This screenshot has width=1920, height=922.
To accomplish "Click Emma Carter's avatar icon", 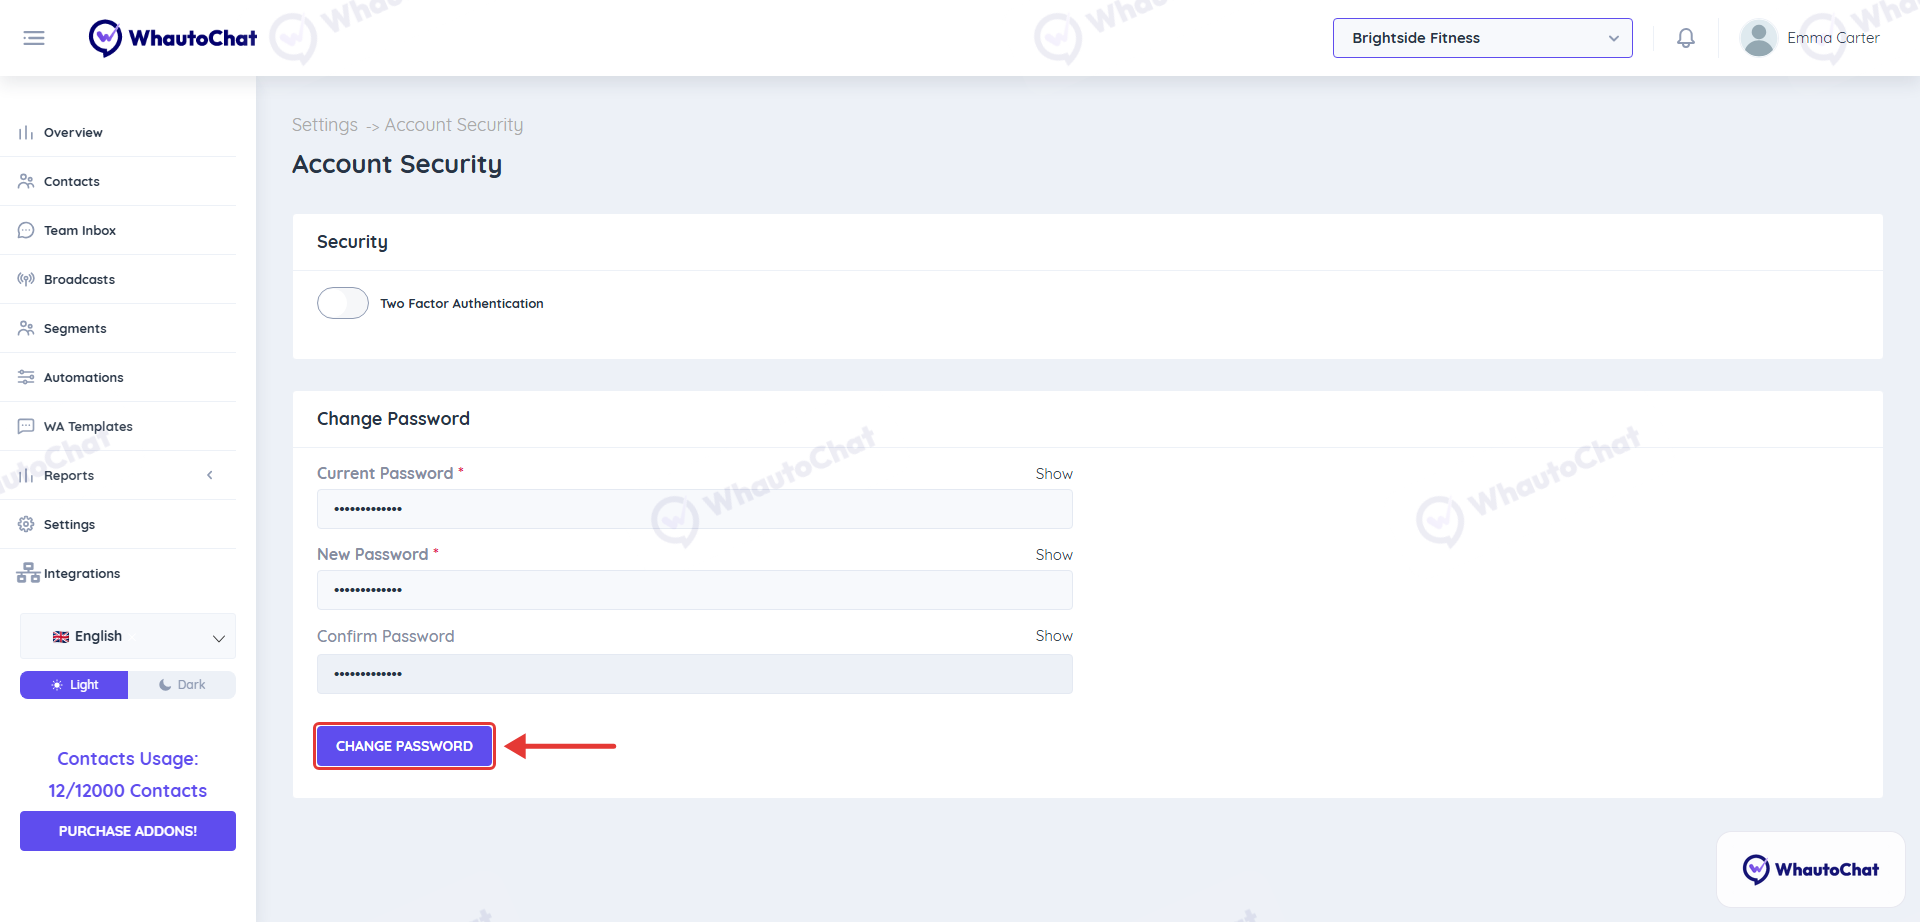I will coord(1758,38).
